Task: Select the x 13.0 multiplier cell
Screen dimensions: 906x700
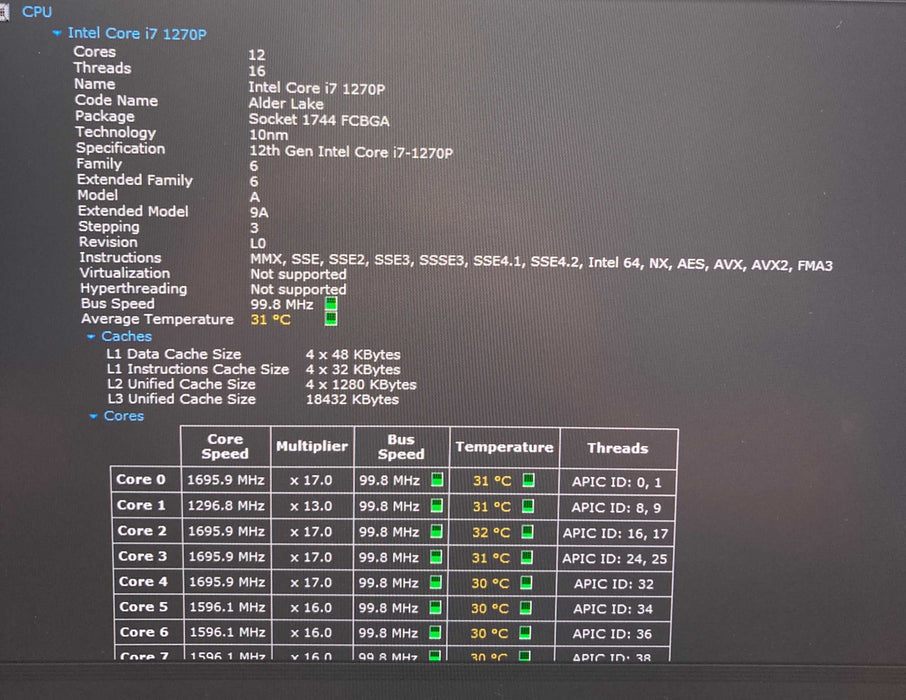Action: (311, 506)
